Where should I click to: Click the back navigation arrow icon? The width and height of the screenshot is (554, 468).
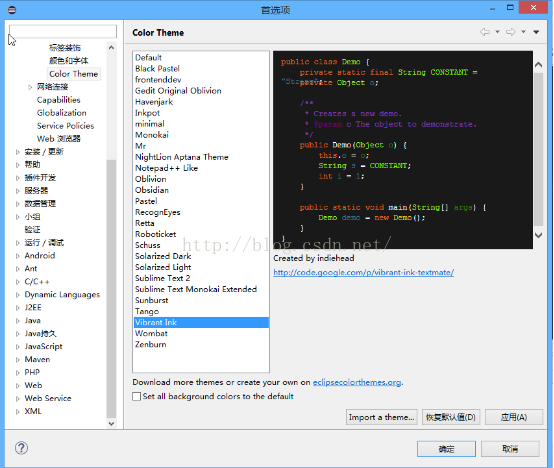[x=484, y=32]
